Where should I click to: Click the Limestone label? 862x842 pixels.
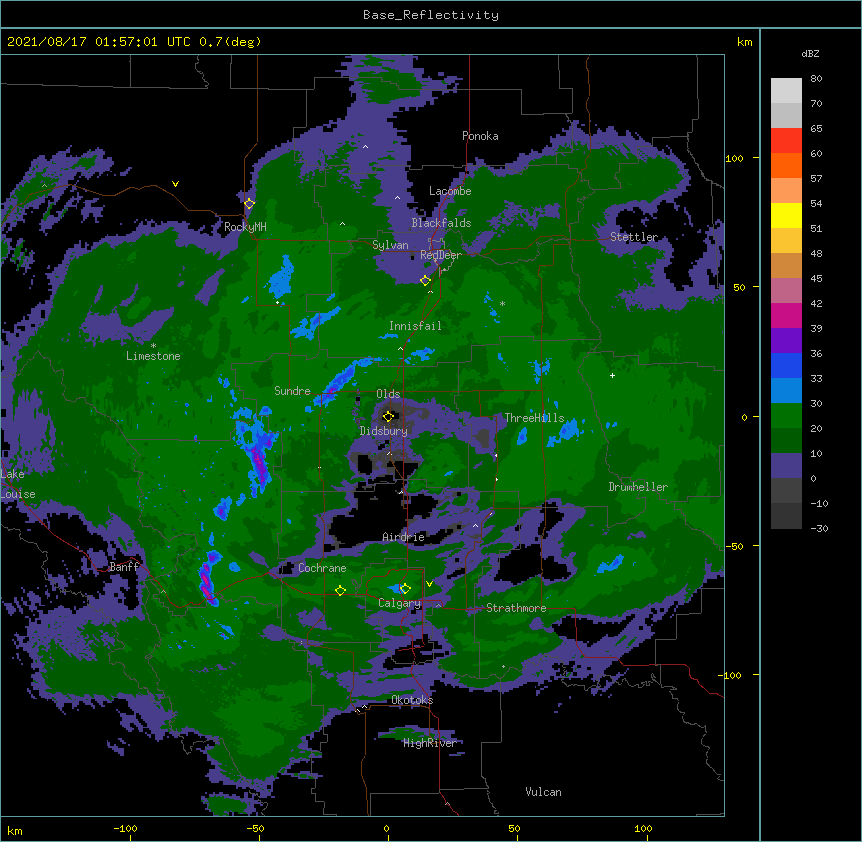[153, 356]
